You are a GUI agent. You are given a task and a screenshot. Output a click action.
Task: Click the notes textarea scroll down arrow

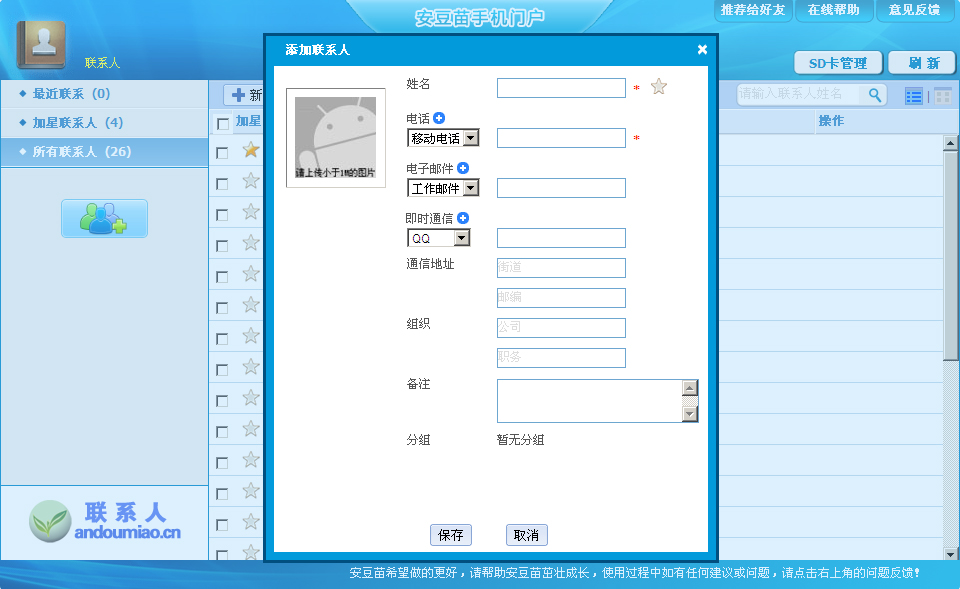690,415
